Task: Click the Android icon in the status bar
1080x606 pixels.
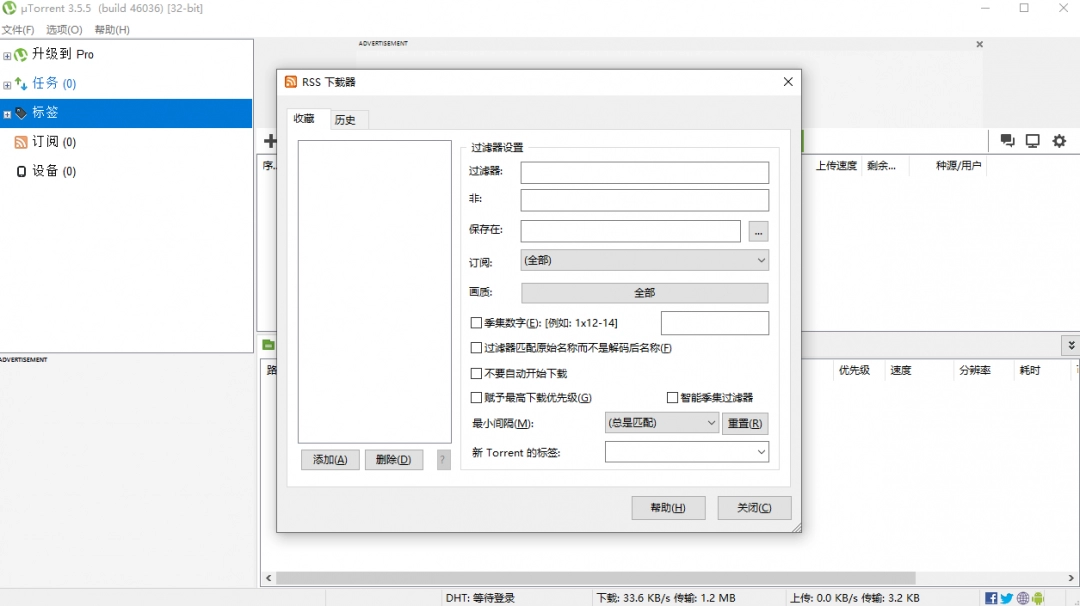Action: (x=1038, y=597)
